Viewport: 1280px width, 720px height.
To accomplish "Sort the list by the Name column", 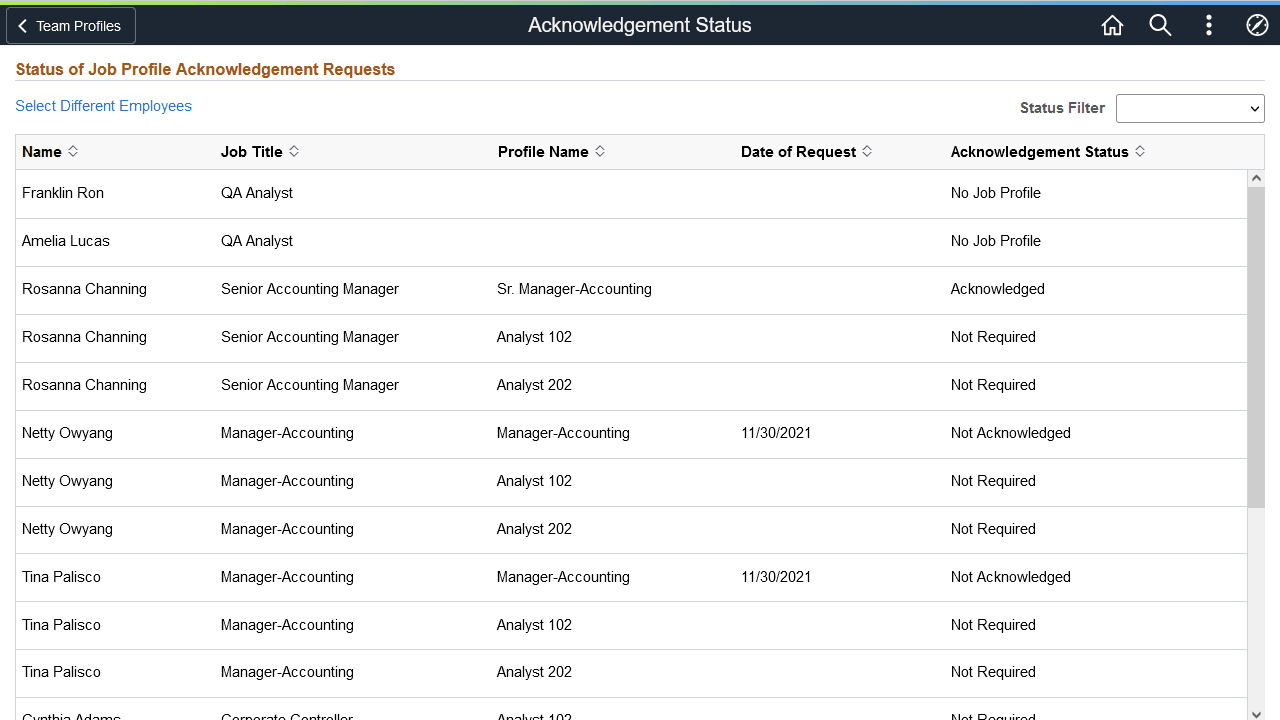I will point(72,151).
